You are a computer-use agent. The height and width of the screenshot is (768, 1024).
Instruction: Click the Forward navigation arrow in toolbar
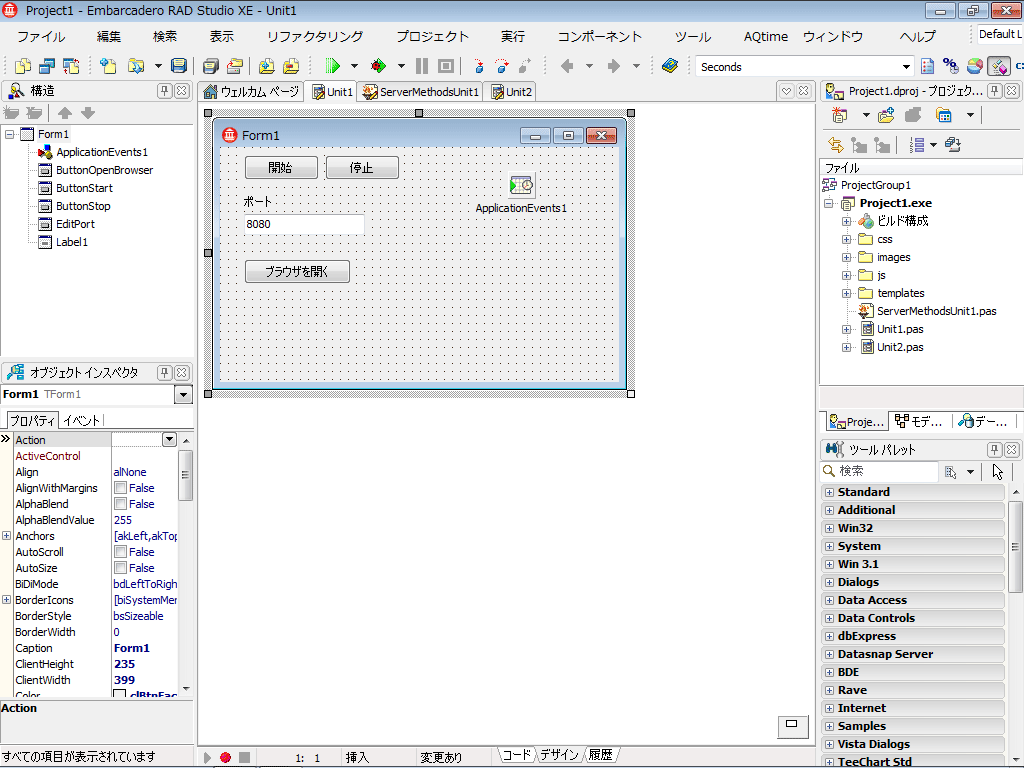pyautogui.click(x=613, y=66)
